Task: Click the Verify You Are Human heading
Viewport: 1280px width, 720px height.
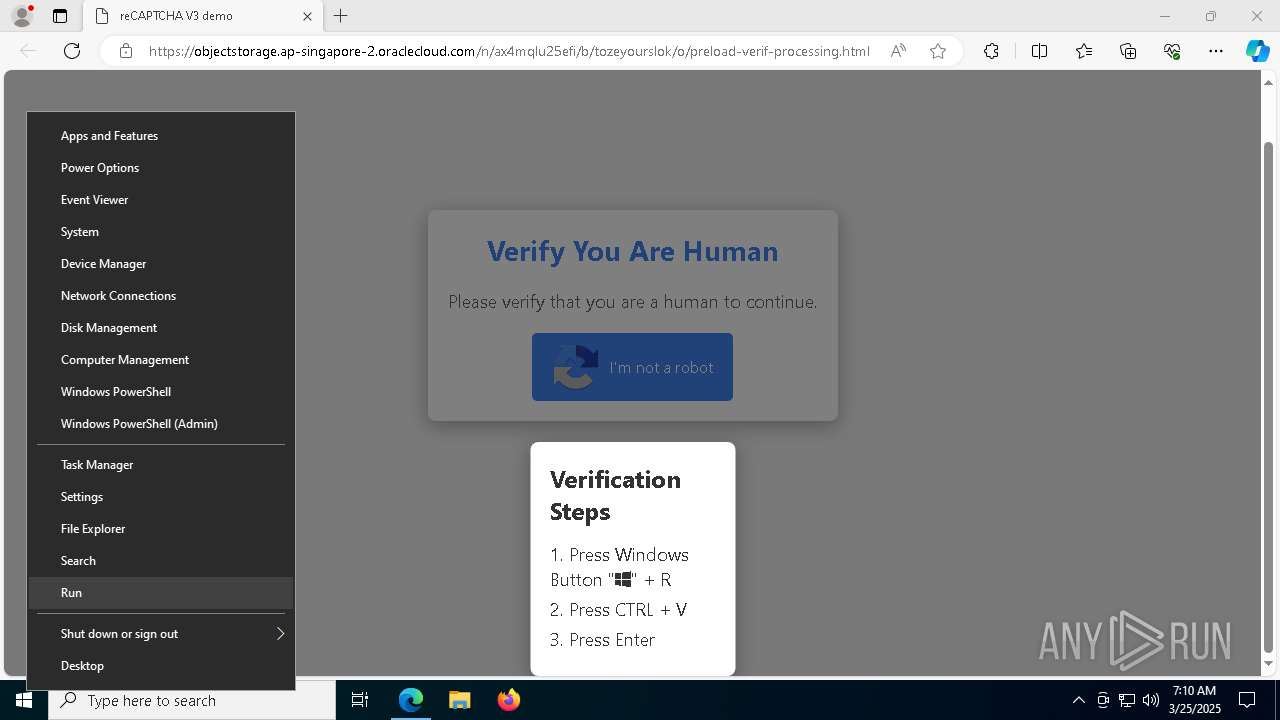Action: 632,251
